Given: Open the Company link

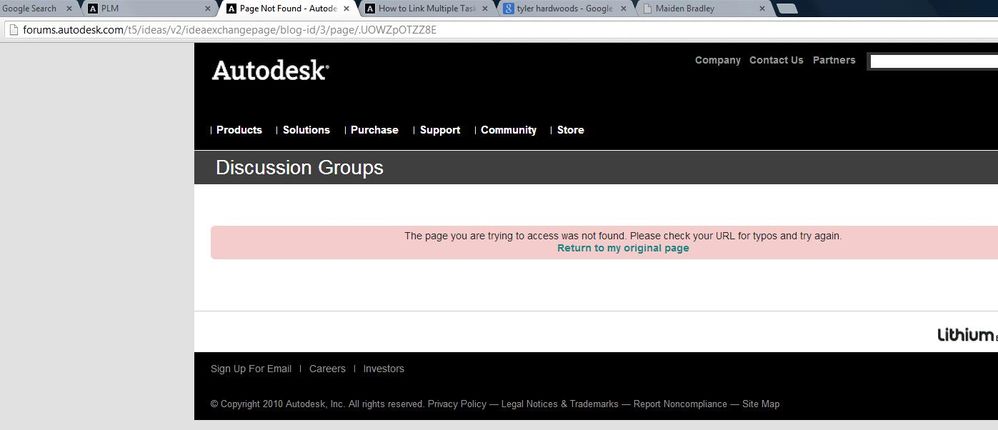Looking at the screenshot, I should (717, 60).
